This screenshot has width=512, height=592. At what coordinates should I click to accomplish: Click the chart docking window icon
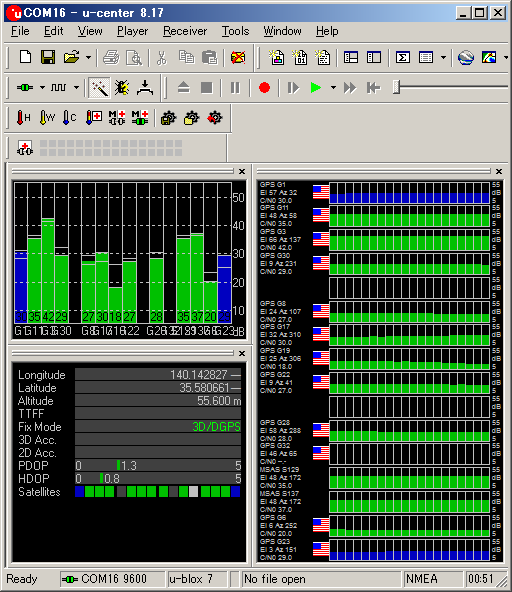(x=489, y=57)
